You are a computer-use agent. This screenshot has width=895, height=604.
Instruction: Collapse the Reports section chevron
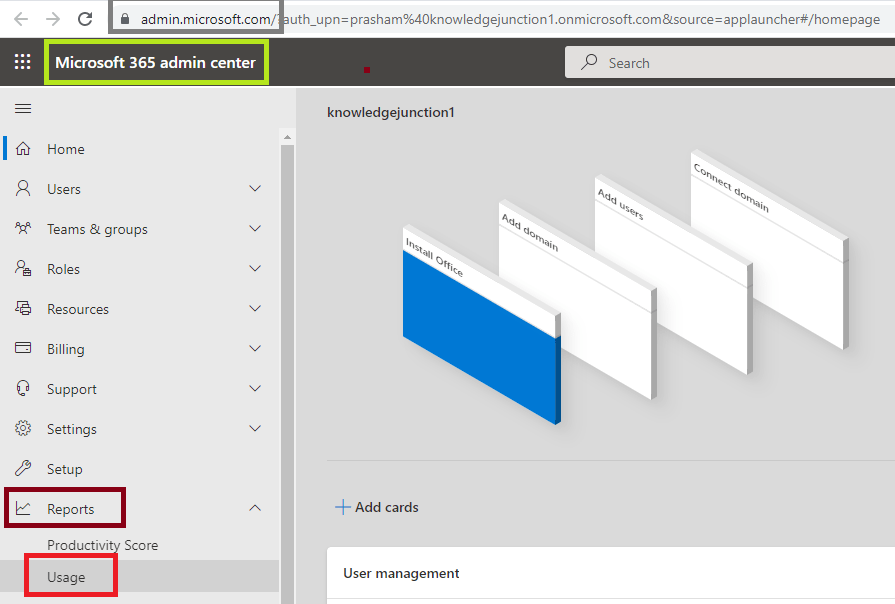[x=255, y=508]
